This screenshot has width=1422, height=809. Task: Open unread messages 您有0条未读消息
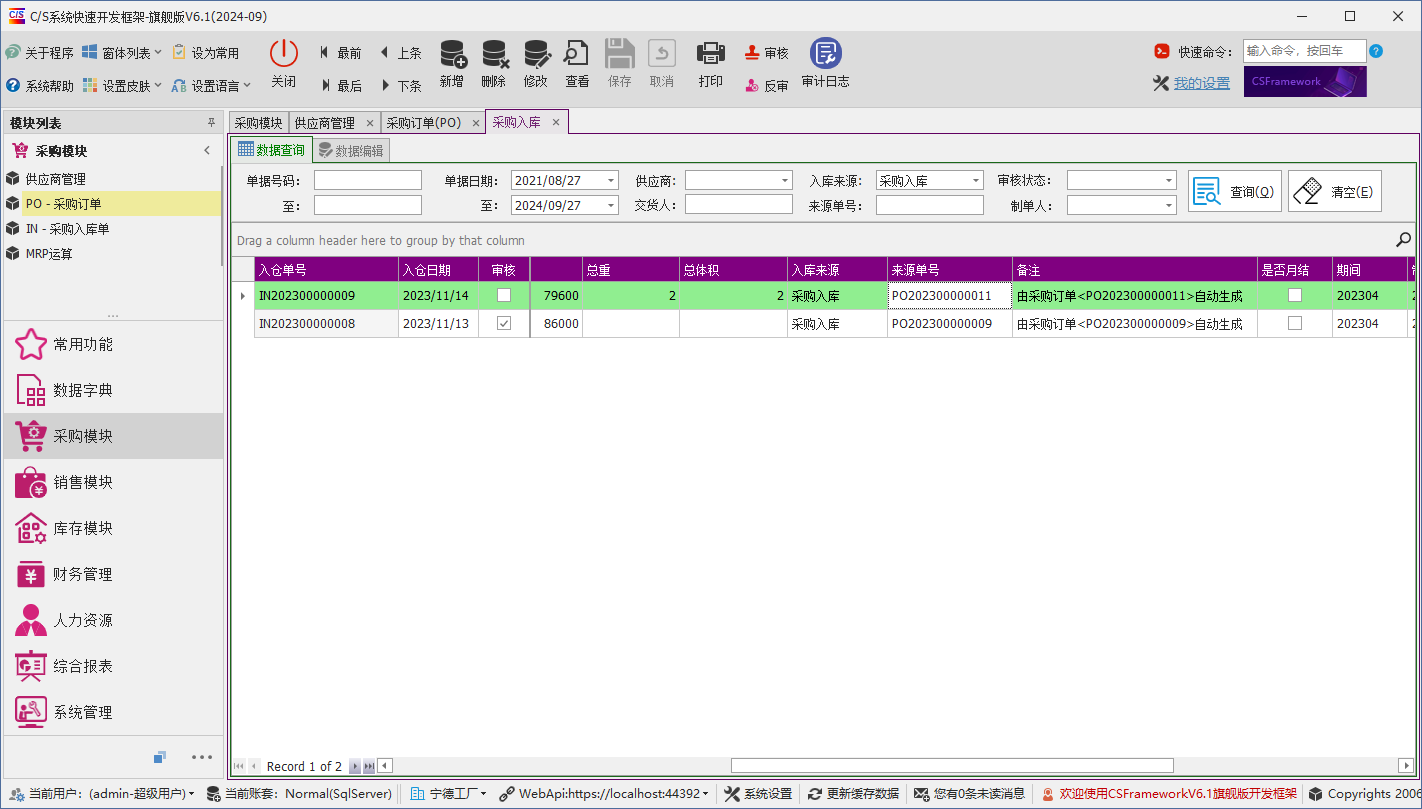coord(969,794)
